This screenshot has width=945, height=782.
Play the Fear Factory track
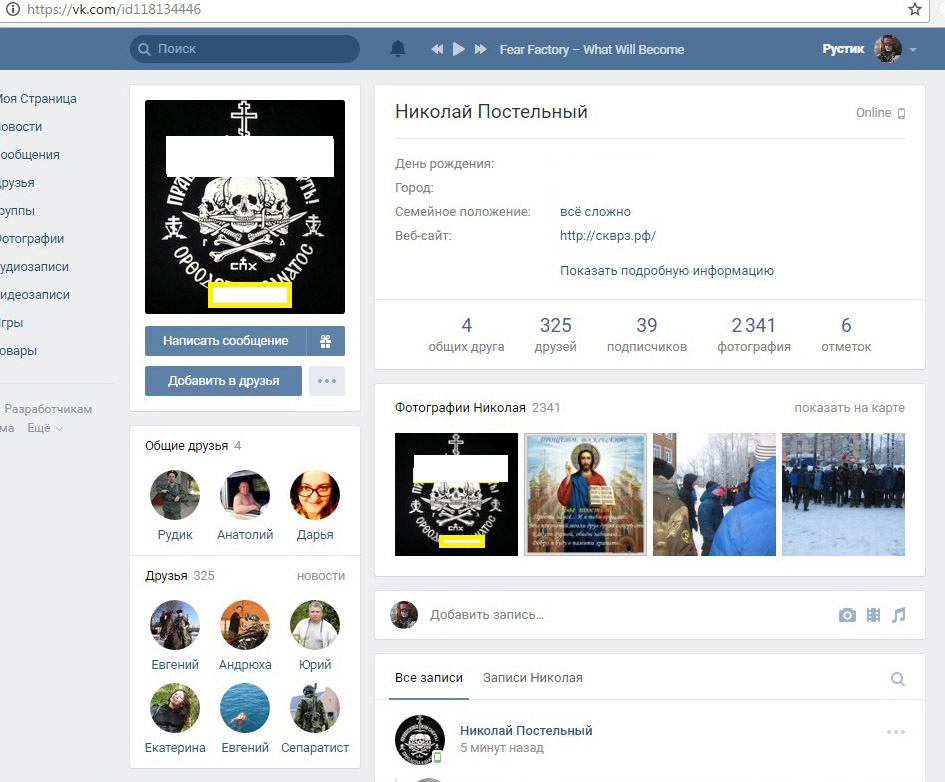point(459,49)
